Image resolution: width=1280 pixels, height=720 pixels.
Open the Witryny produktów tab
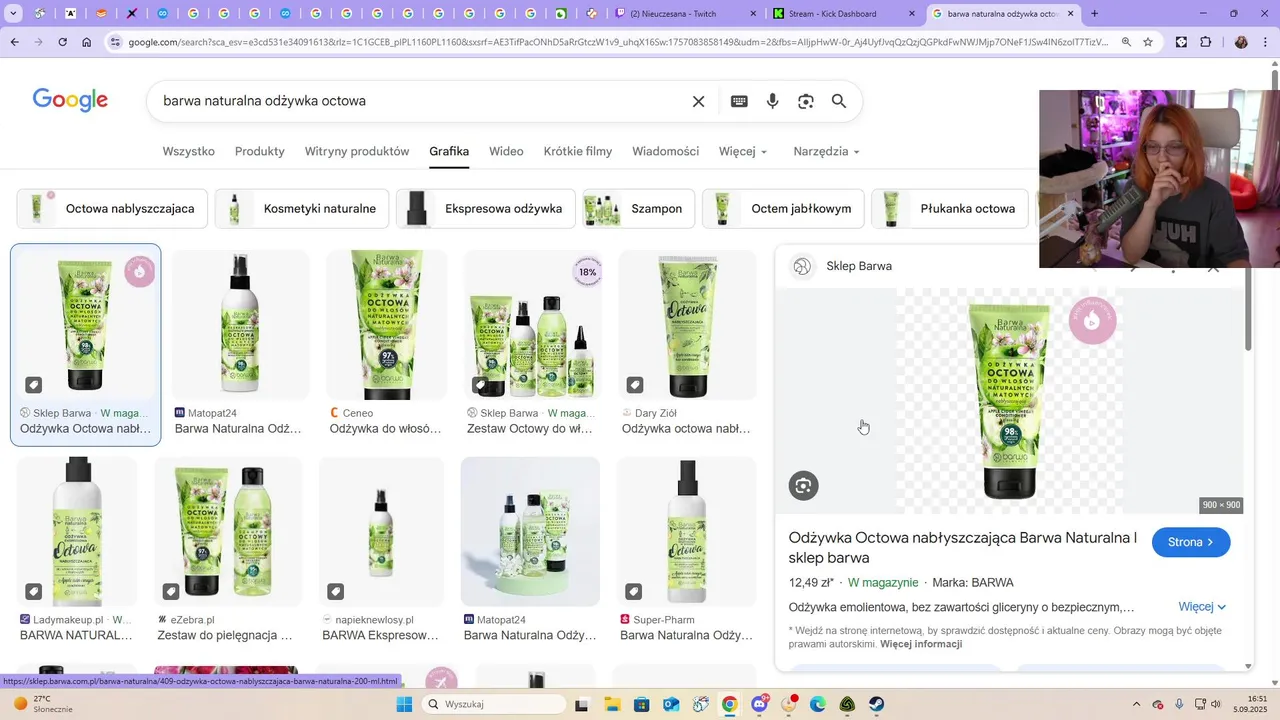(357, 151)
